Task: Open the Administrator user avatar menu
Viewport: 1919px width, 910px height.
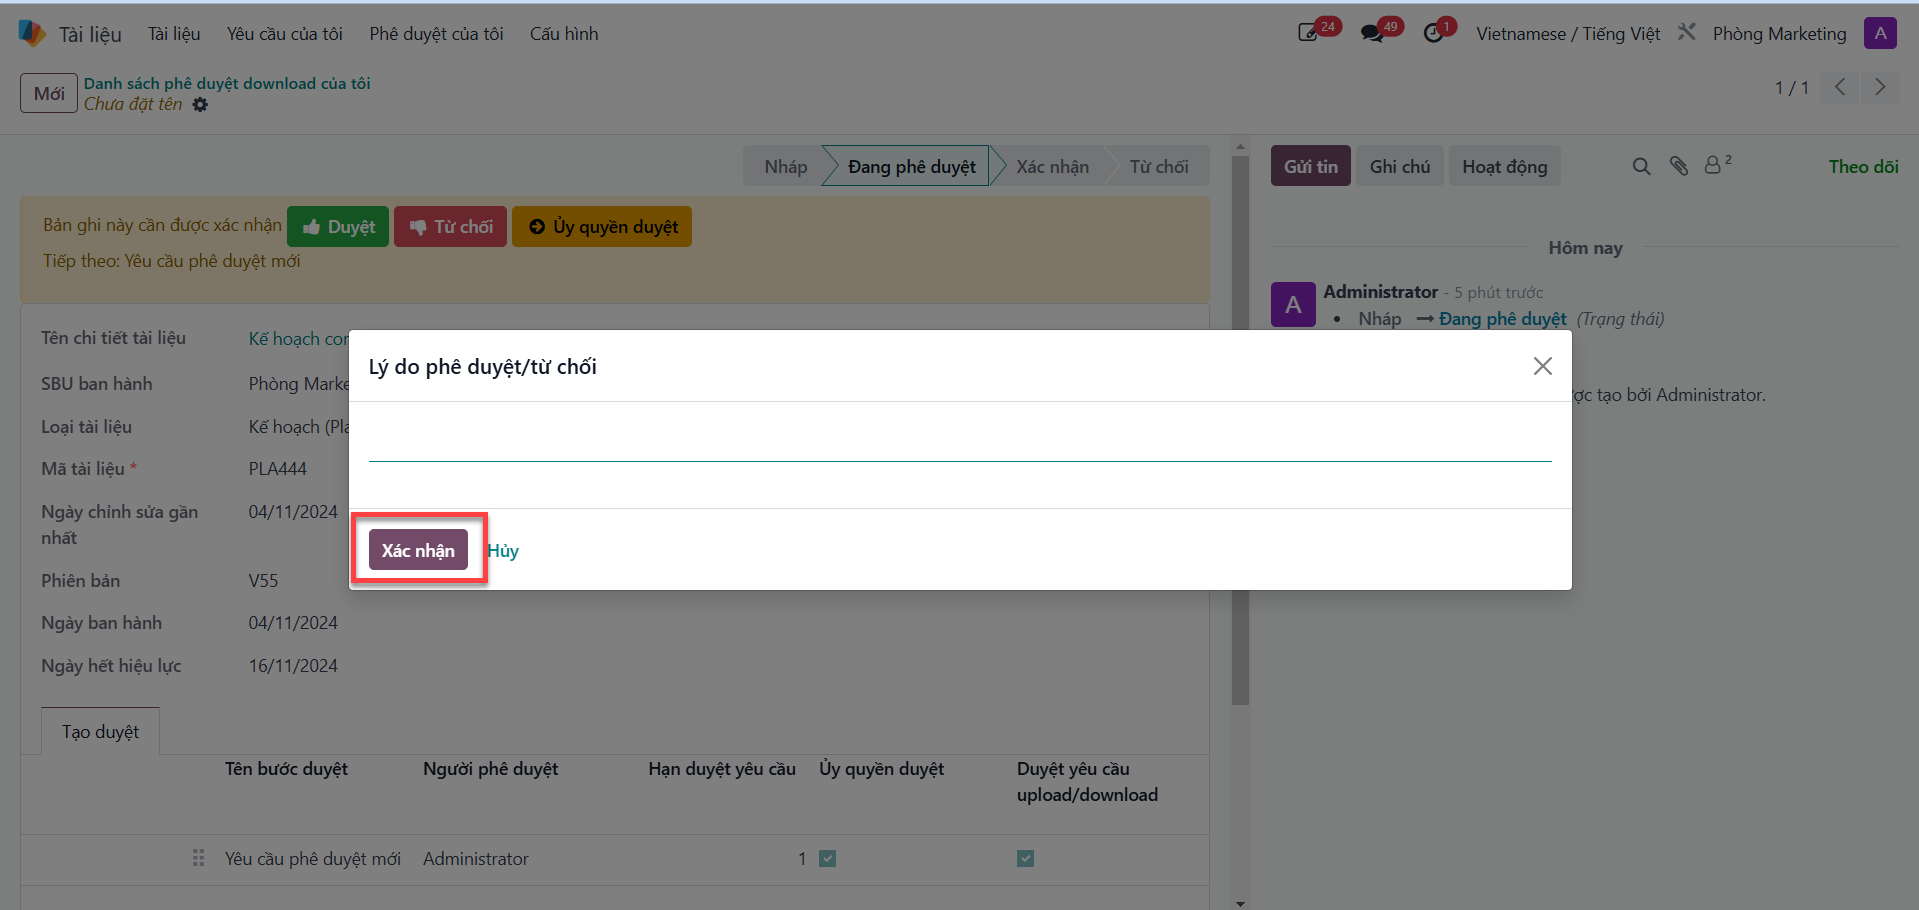Action: (1880, 33)
